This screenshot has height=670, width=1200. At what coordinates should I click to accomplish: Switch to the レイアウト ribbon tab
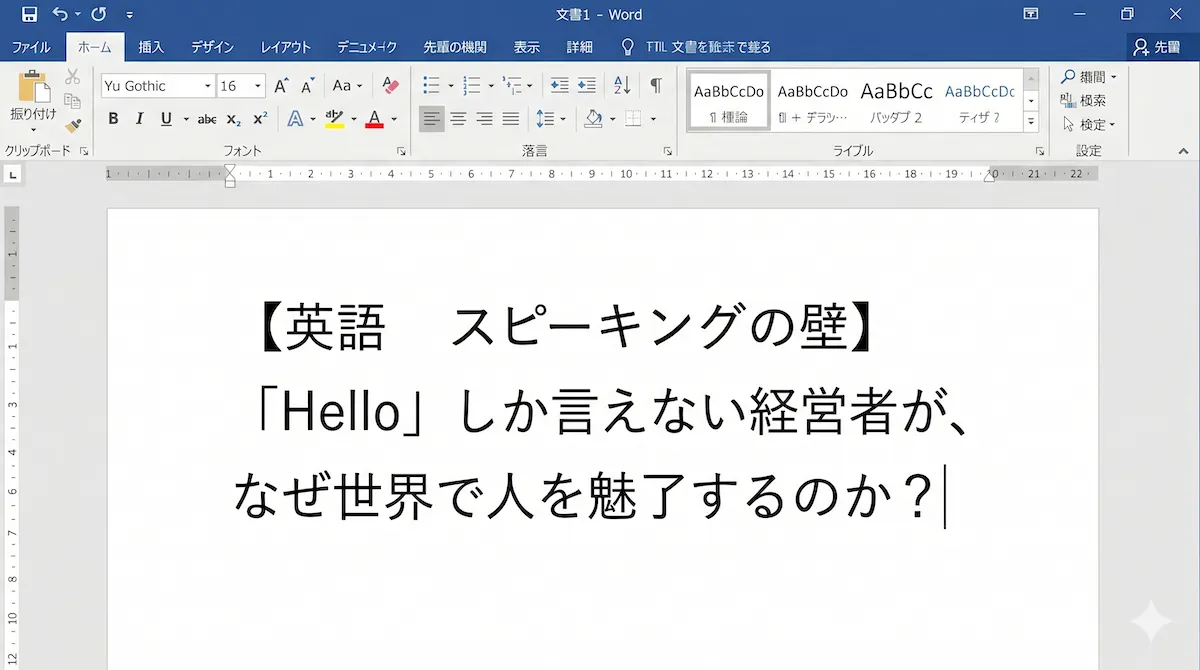pos(286,47)
